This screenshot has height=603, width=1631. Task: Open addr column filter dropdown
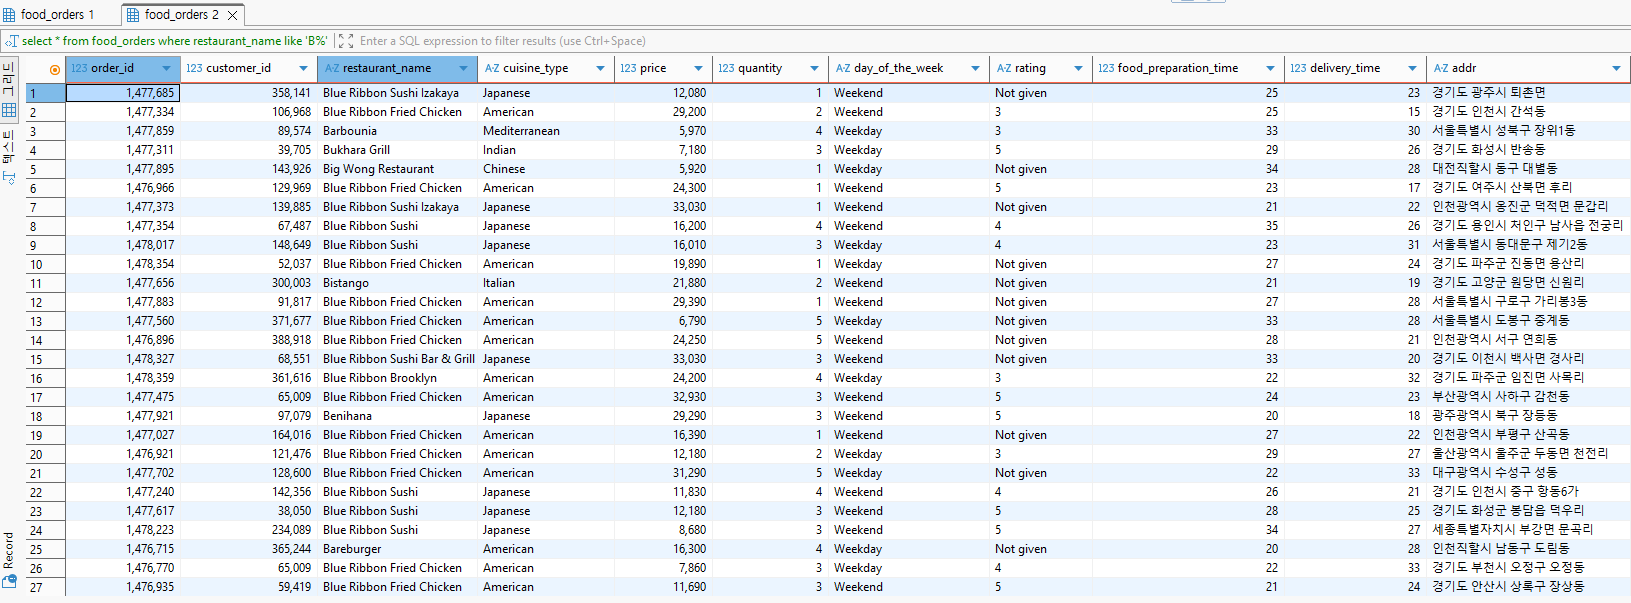tap(1617, 68)
